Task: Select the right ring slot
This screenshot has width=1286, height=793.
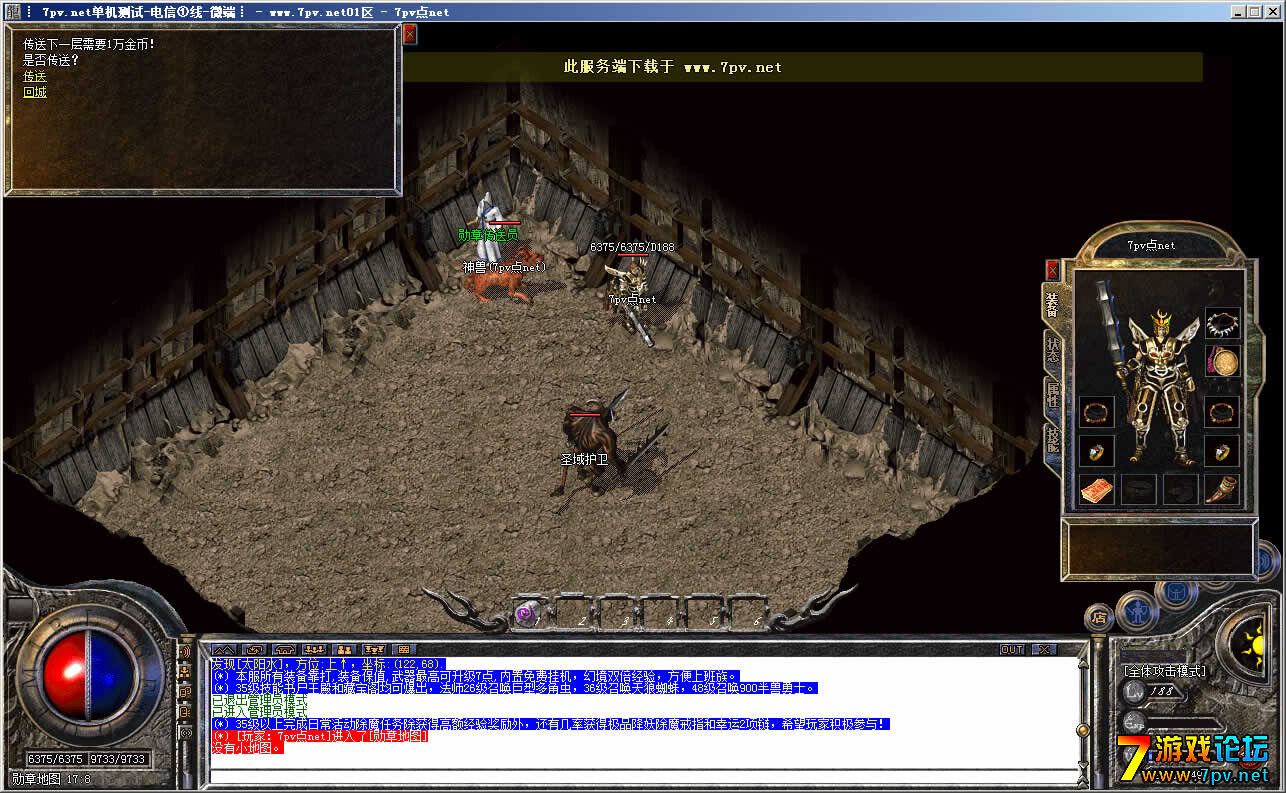Action: (1221, 451)
